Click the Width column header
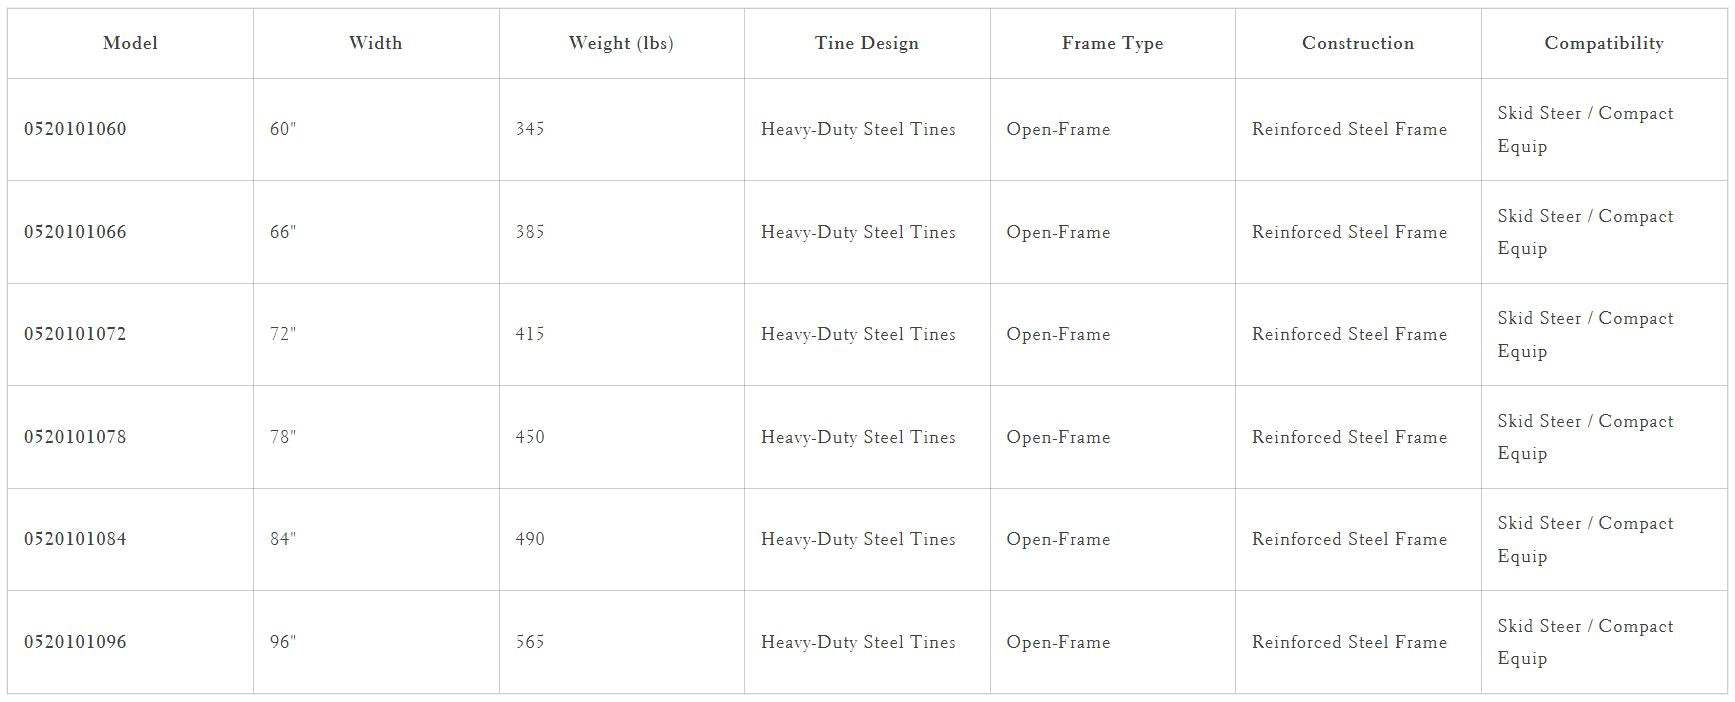 coord(375,43)
